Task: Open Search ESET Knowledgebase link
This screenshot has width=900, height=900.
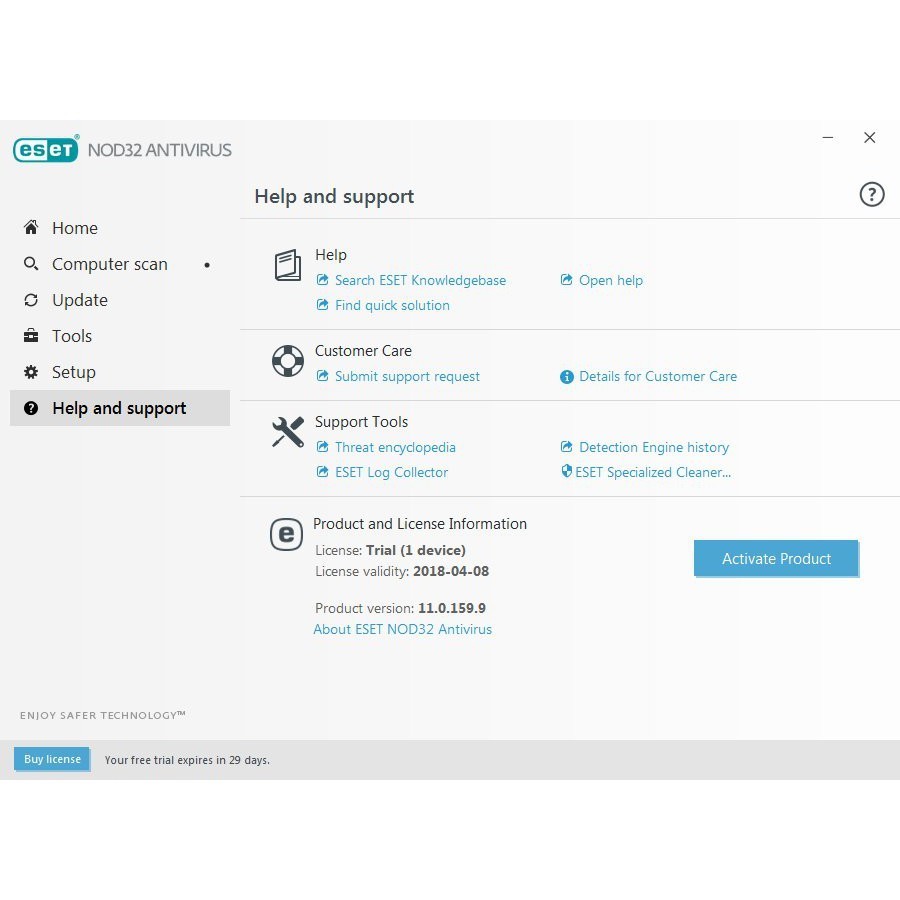Action: point(420,280)
